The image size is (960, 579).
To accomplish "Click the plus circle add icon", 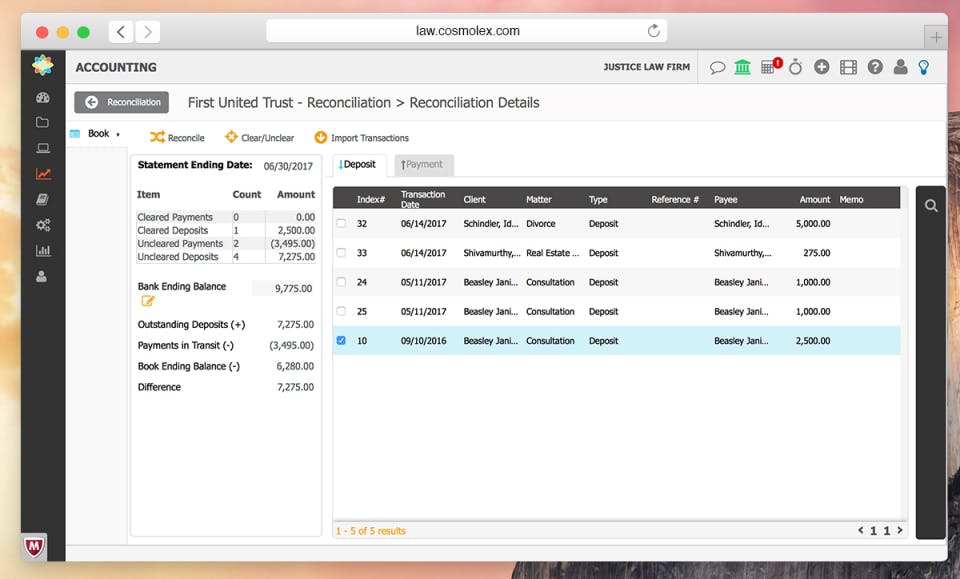I will coord(822,67).
